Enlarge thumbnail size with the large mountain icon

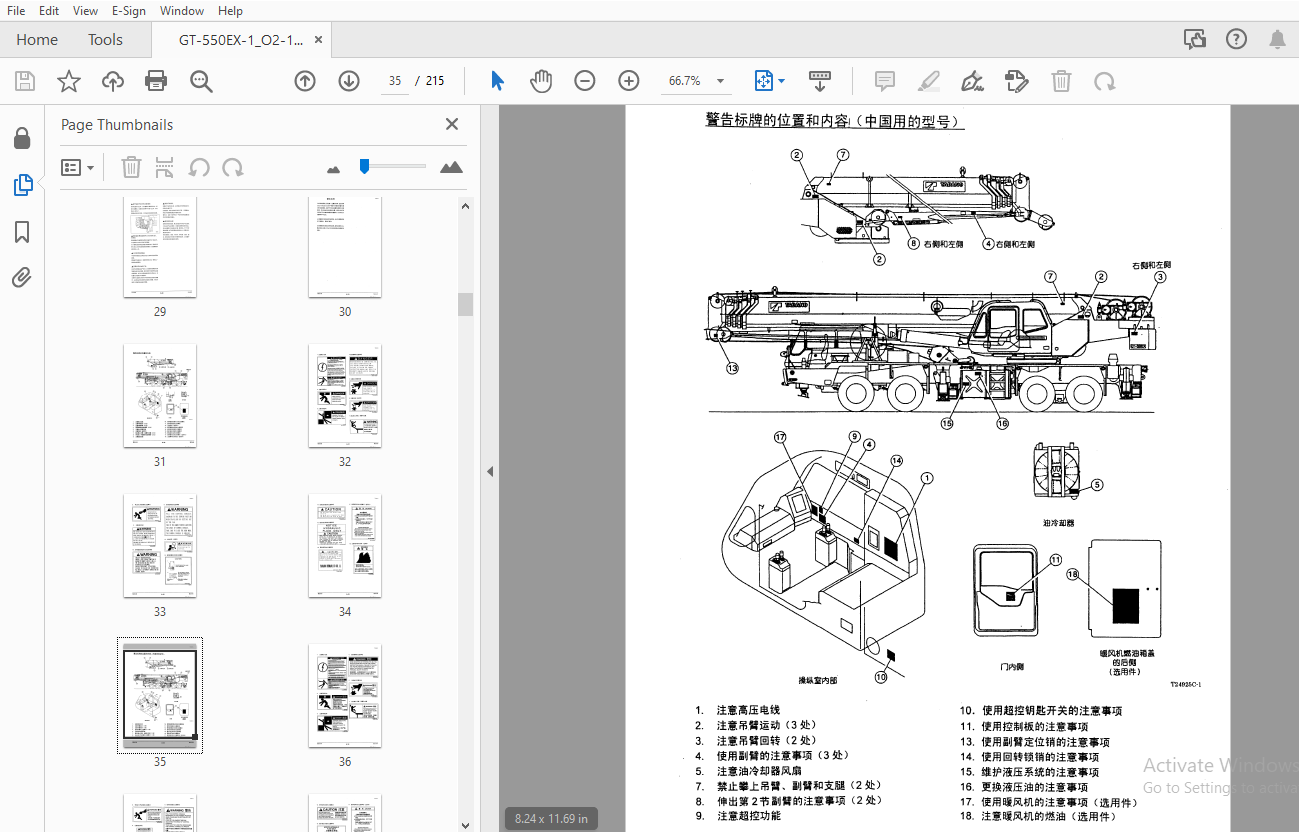(x=452, y=167)
